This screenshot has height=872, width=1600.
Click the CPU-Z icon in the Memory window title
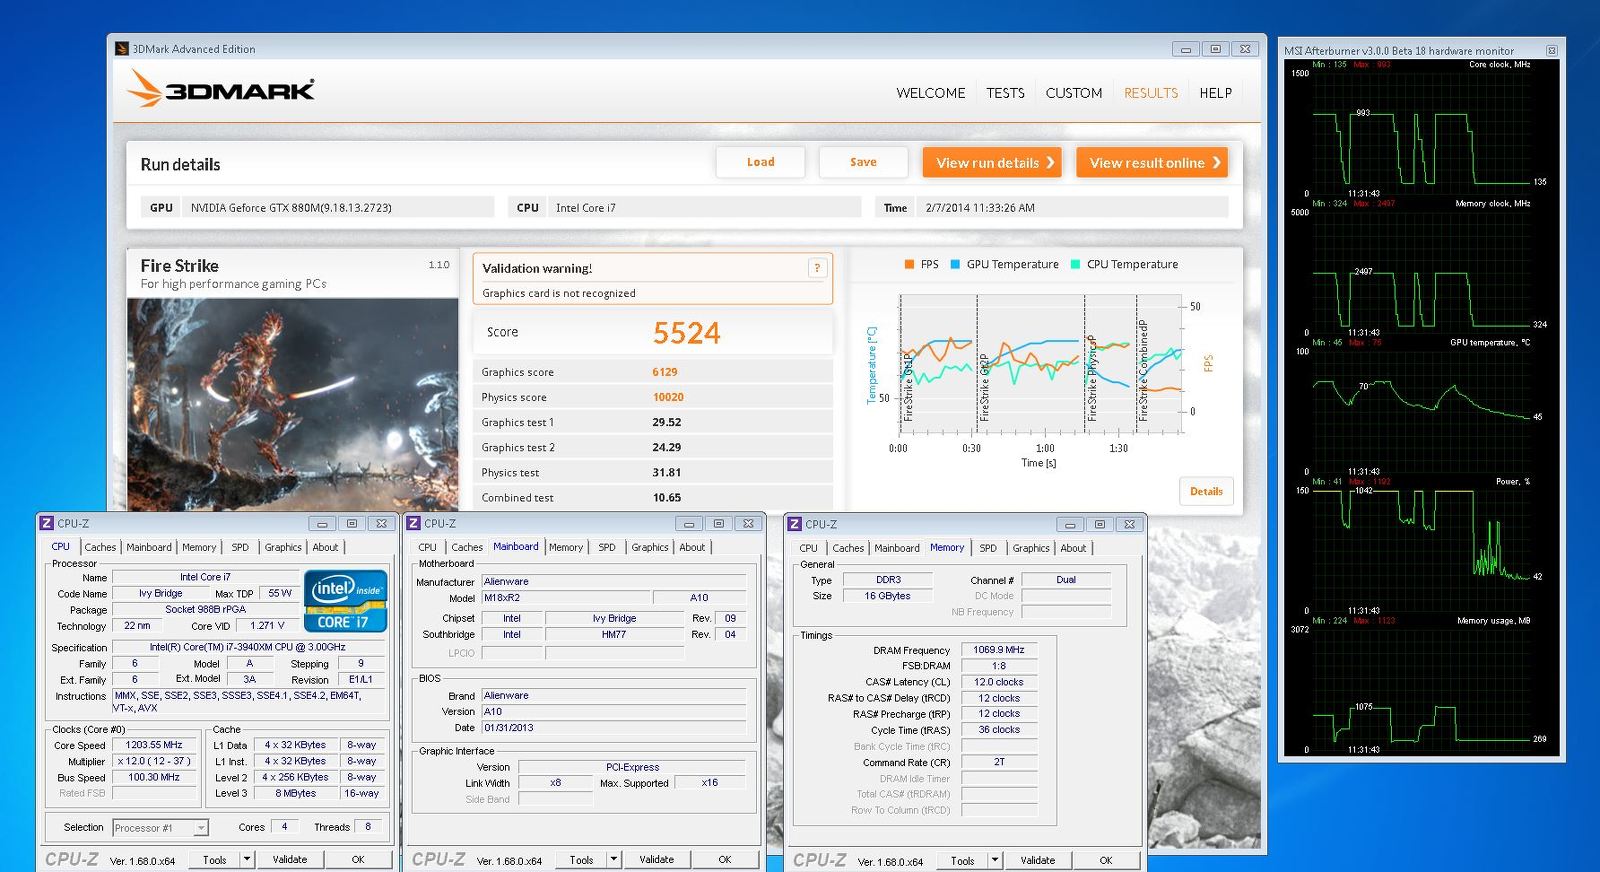click(795, 524)
